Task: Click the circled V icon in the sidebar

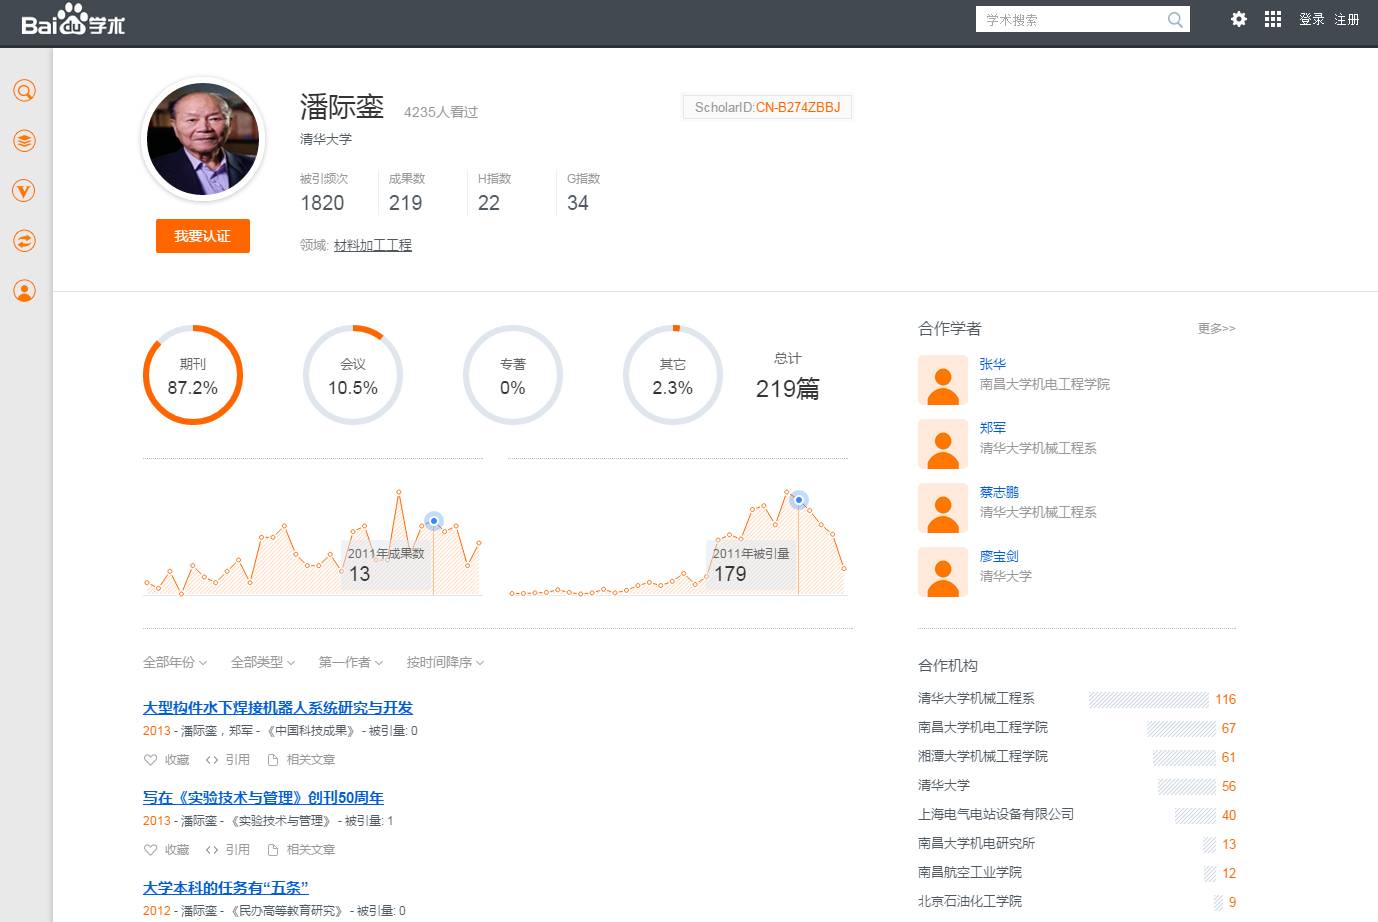Action: click(x=25, y=191)
